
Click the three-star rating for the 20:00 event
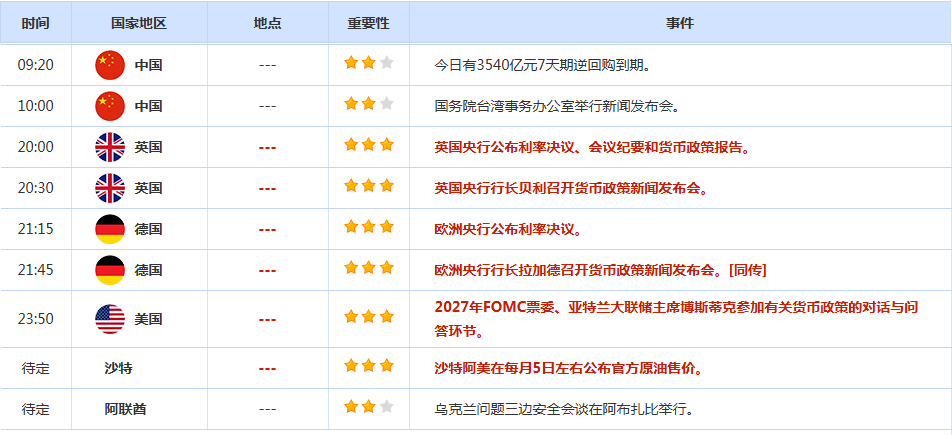click(x=369, y=145)
